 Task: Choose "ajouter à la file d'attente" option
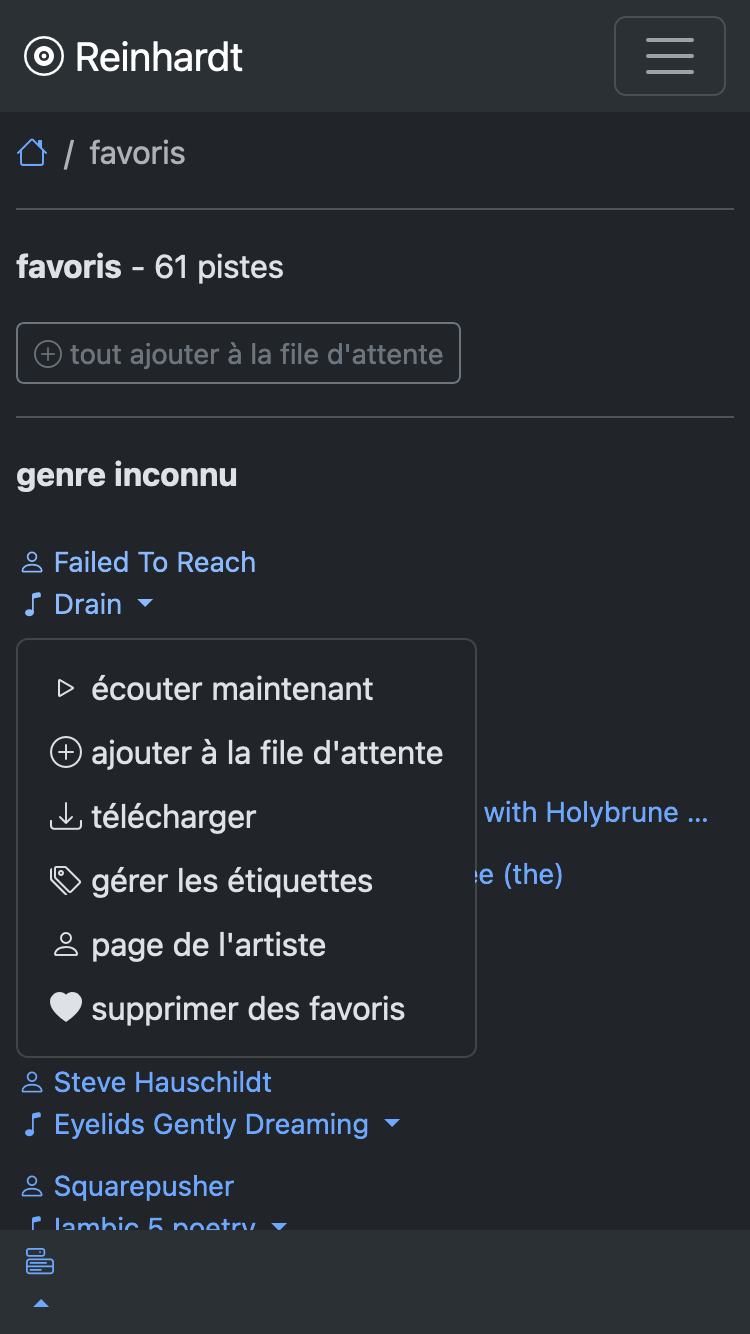coord(266,753)
